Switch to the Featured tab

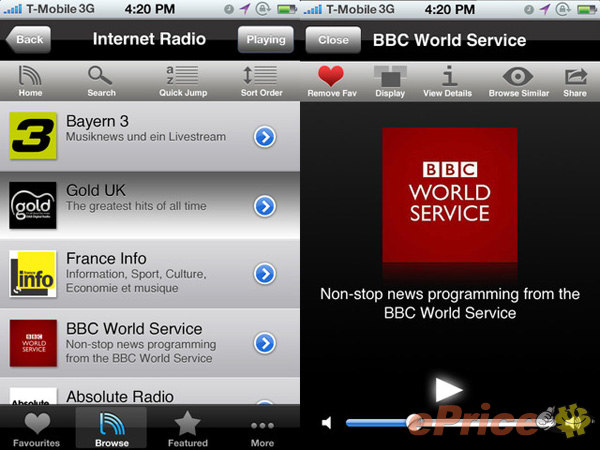pyautogui.click(x=188, y=428)
